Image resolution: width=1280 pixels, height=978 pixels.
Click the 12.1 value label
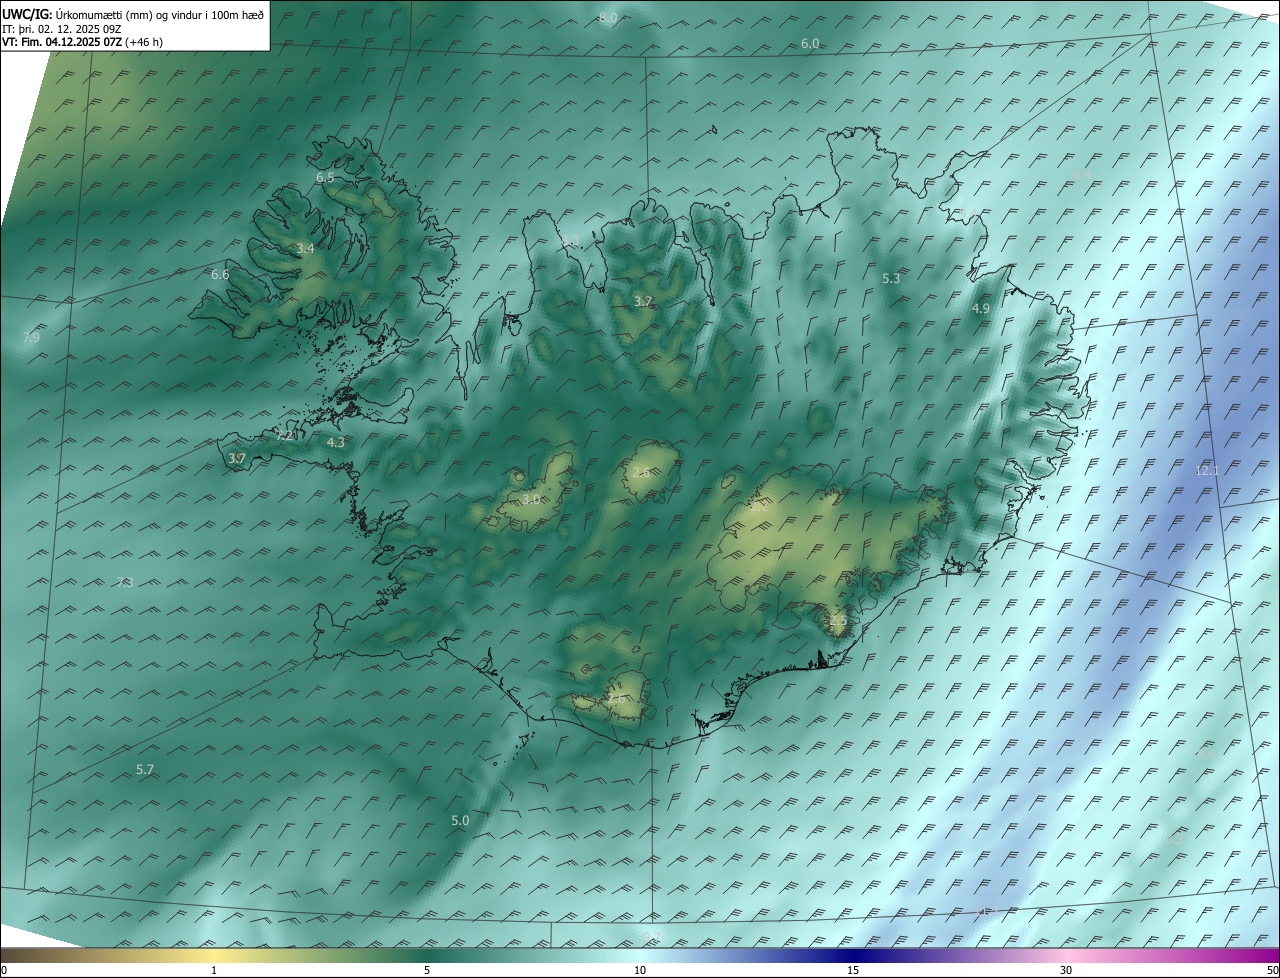click(x=1207, y=470)
